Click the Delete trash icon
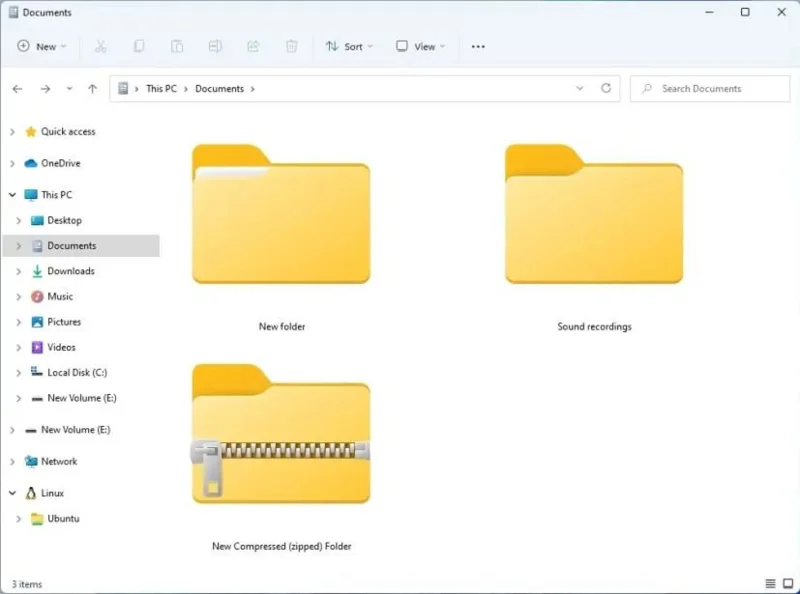Image resolution: width=800 pixels, height=594 pixels. coord(291,46)
